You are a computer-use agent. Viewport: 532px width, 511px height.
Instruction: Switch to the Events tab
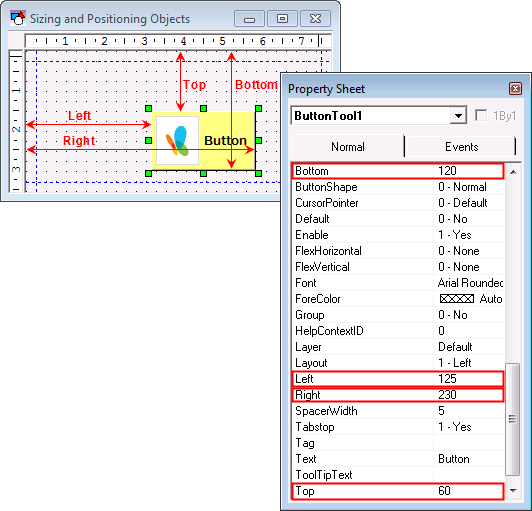pos(461,147)
